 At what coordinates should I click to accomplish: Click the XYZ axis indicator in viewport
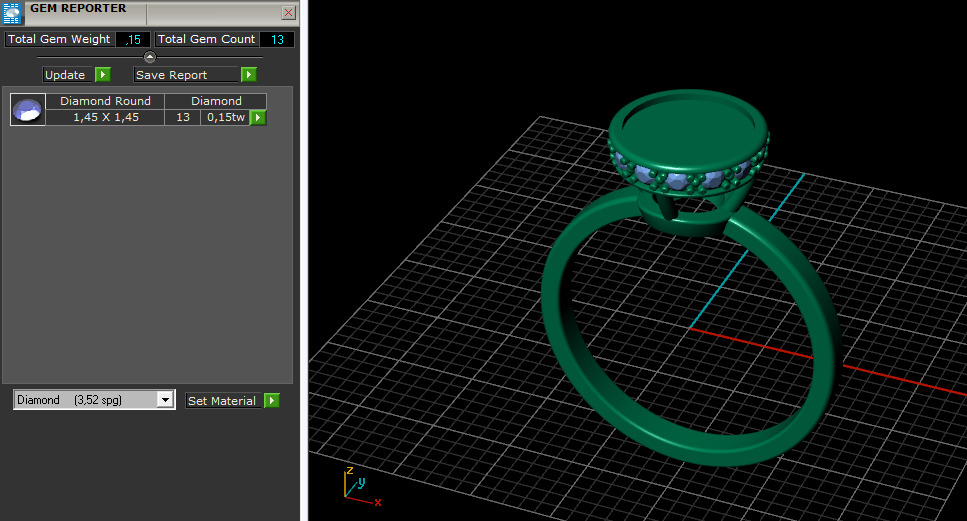pyautogui.click(x=361, y=487)
